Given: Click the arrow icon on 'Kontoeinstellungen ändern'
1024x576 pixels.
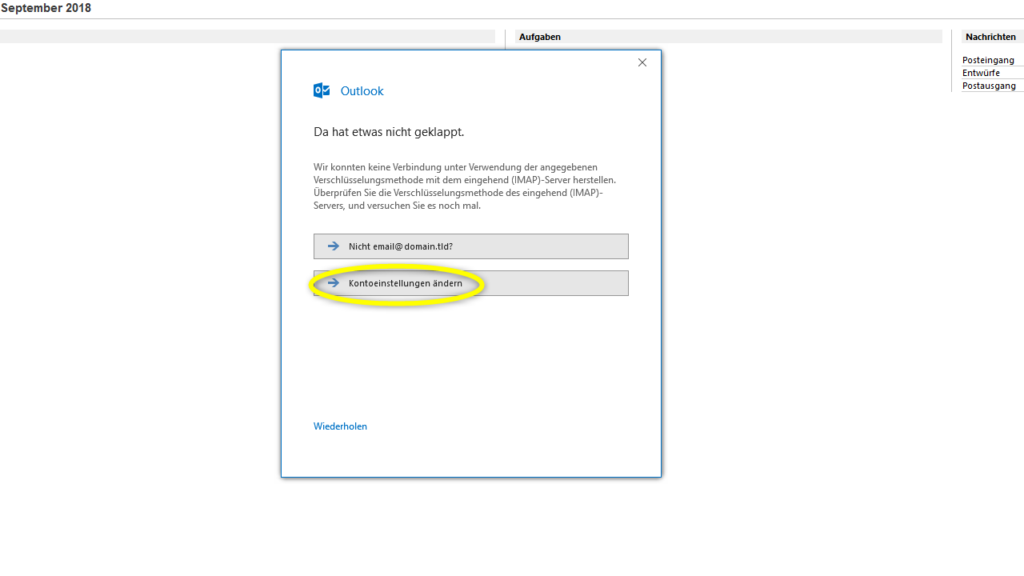Looking at the screenshot, I should tap(333, 283).
